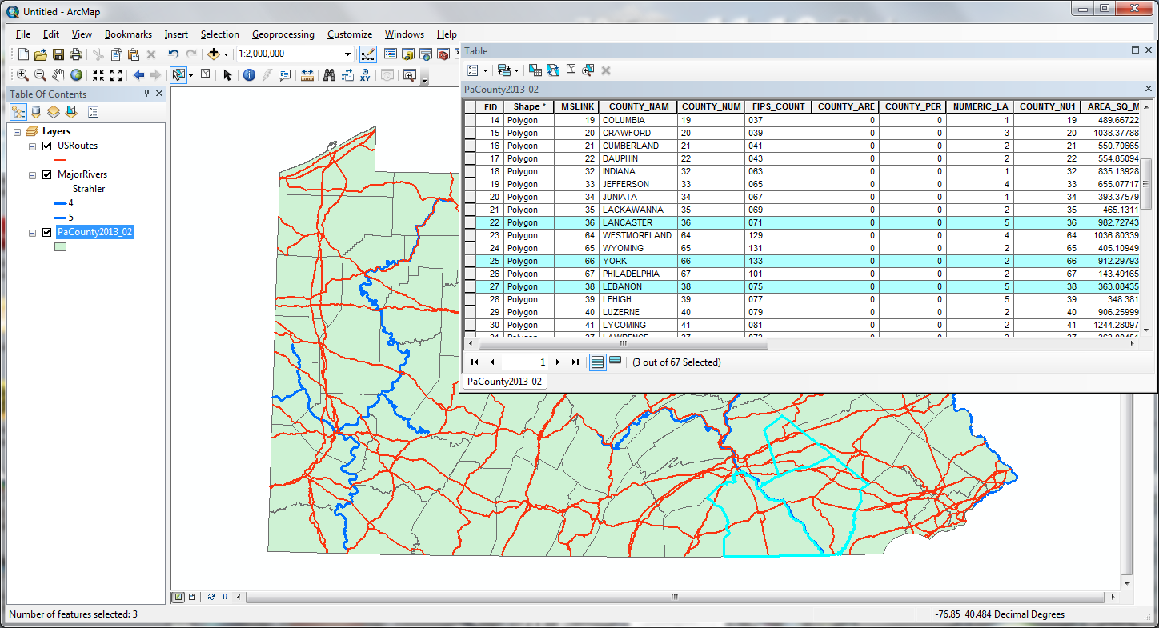
Task: Open the Customize menu
Action: (349, 35)
